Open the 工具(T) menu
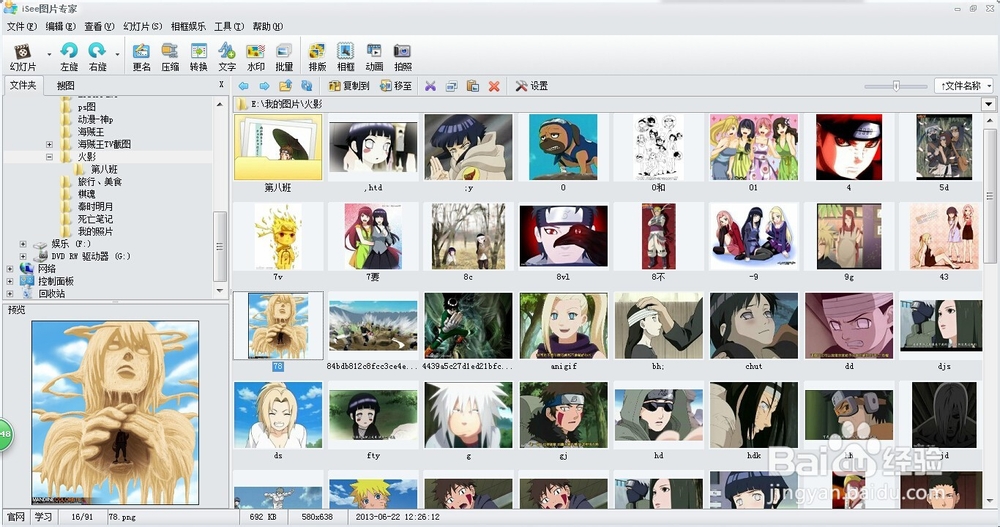Viewport: 1000px width, 527px height. click(x=229, y=26)
